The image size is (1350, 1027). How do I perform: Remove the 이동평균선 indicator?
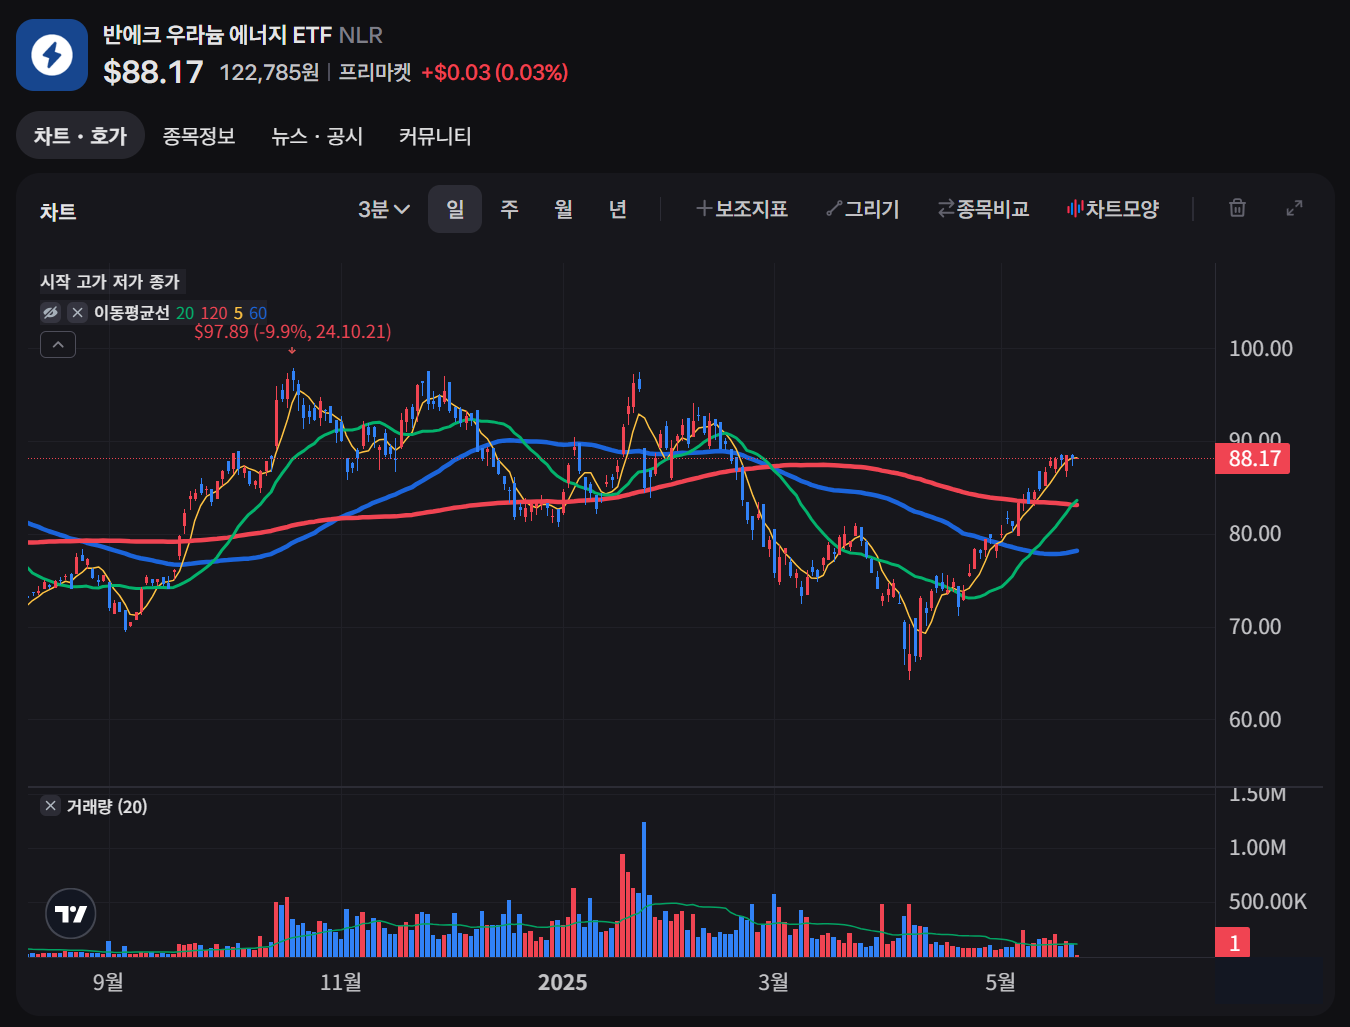(x=78, y=313)
